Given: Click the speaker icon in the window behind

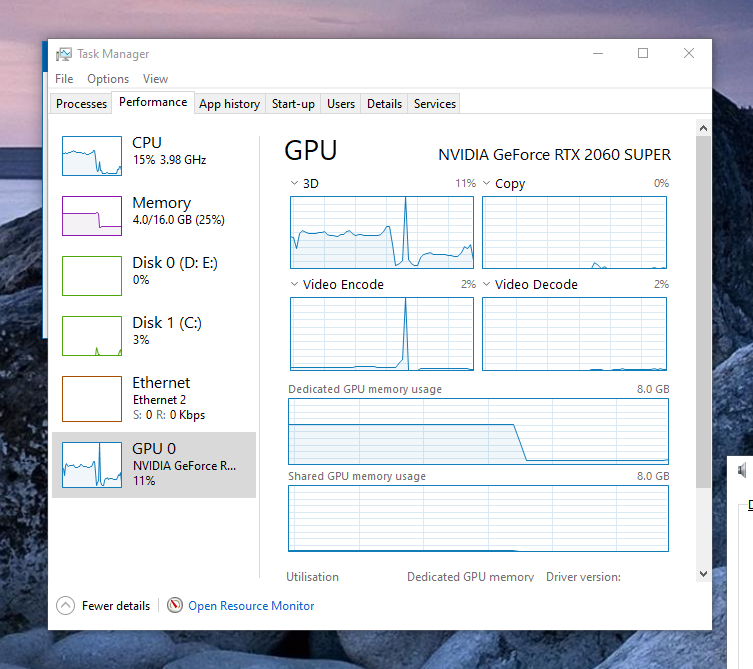Looking at the screenshot, I should point(742,470).
